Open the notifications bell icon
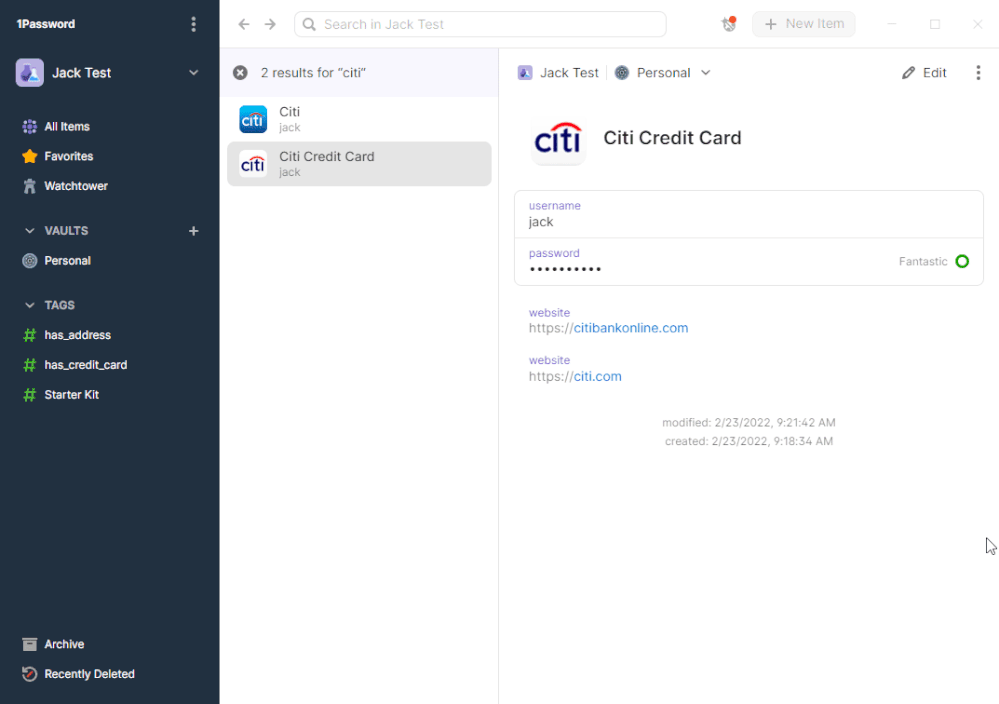999x704 pixels. coord(729,24)
